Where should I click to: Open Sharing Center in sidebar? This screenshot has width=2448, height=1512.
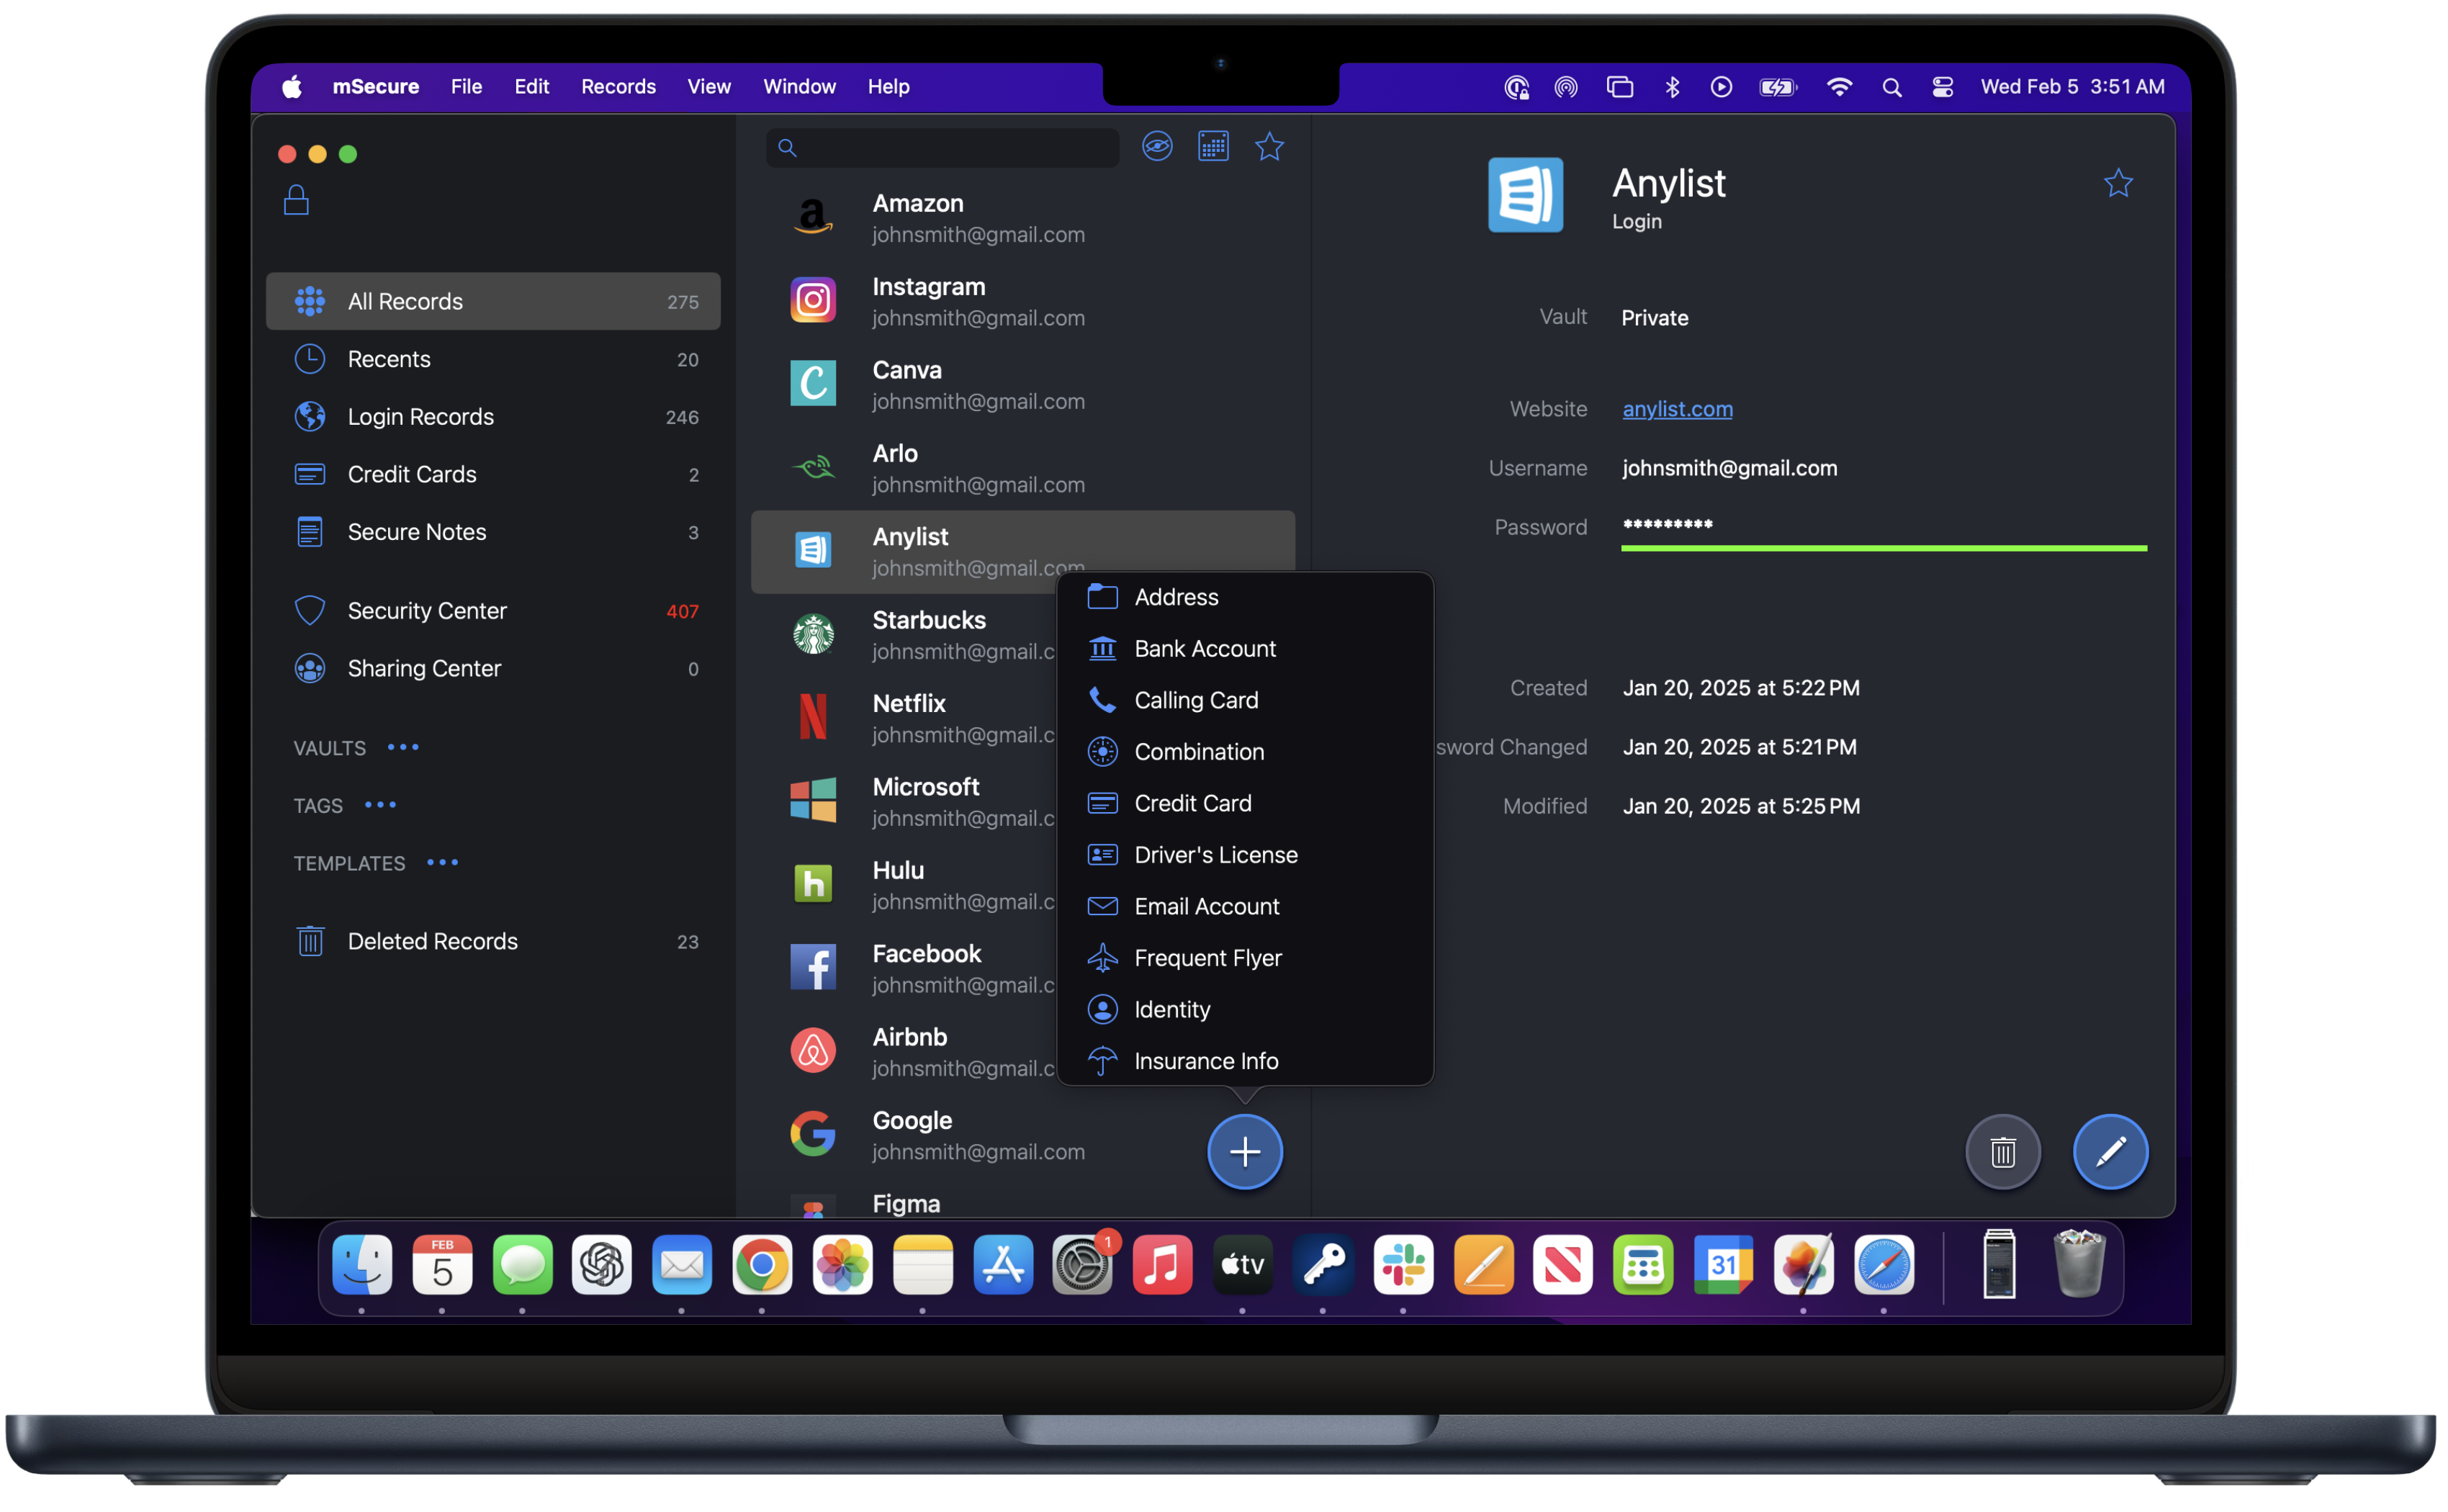tap(424, 668)
